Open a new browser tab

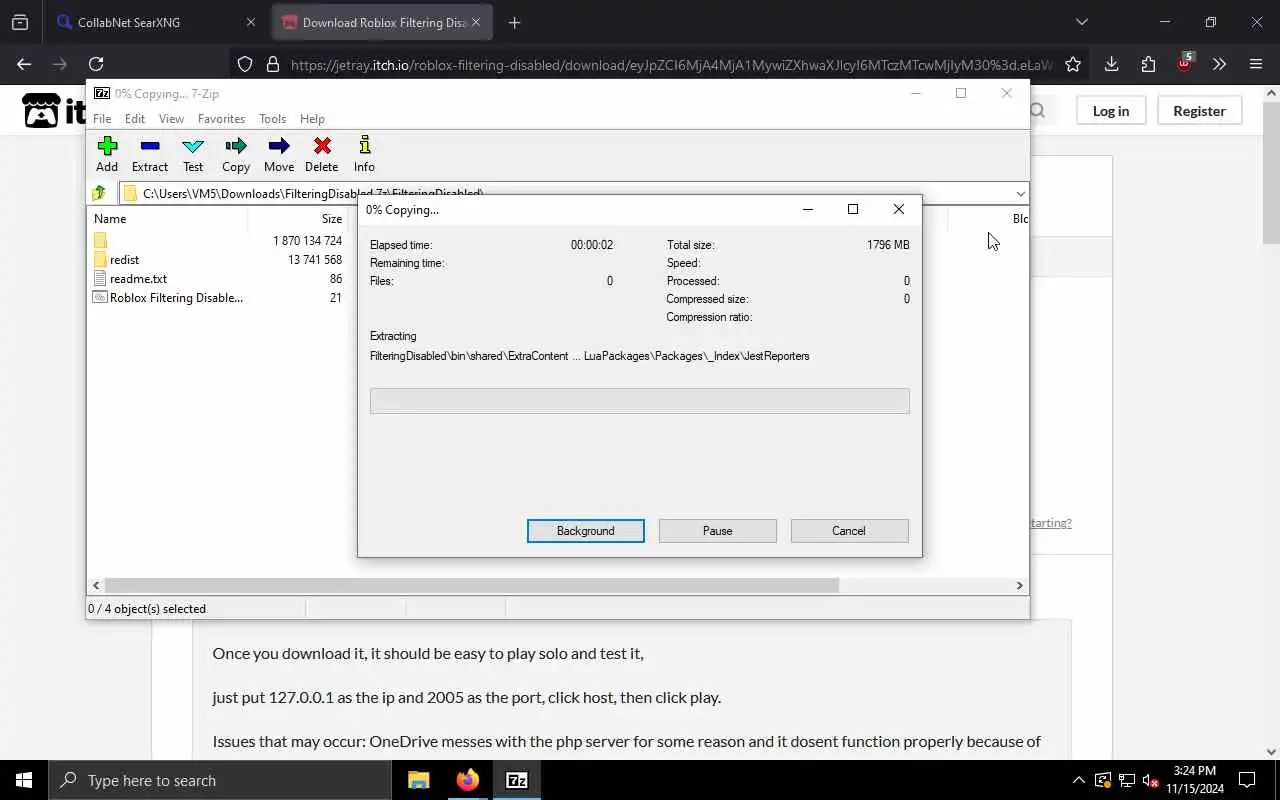514,22
